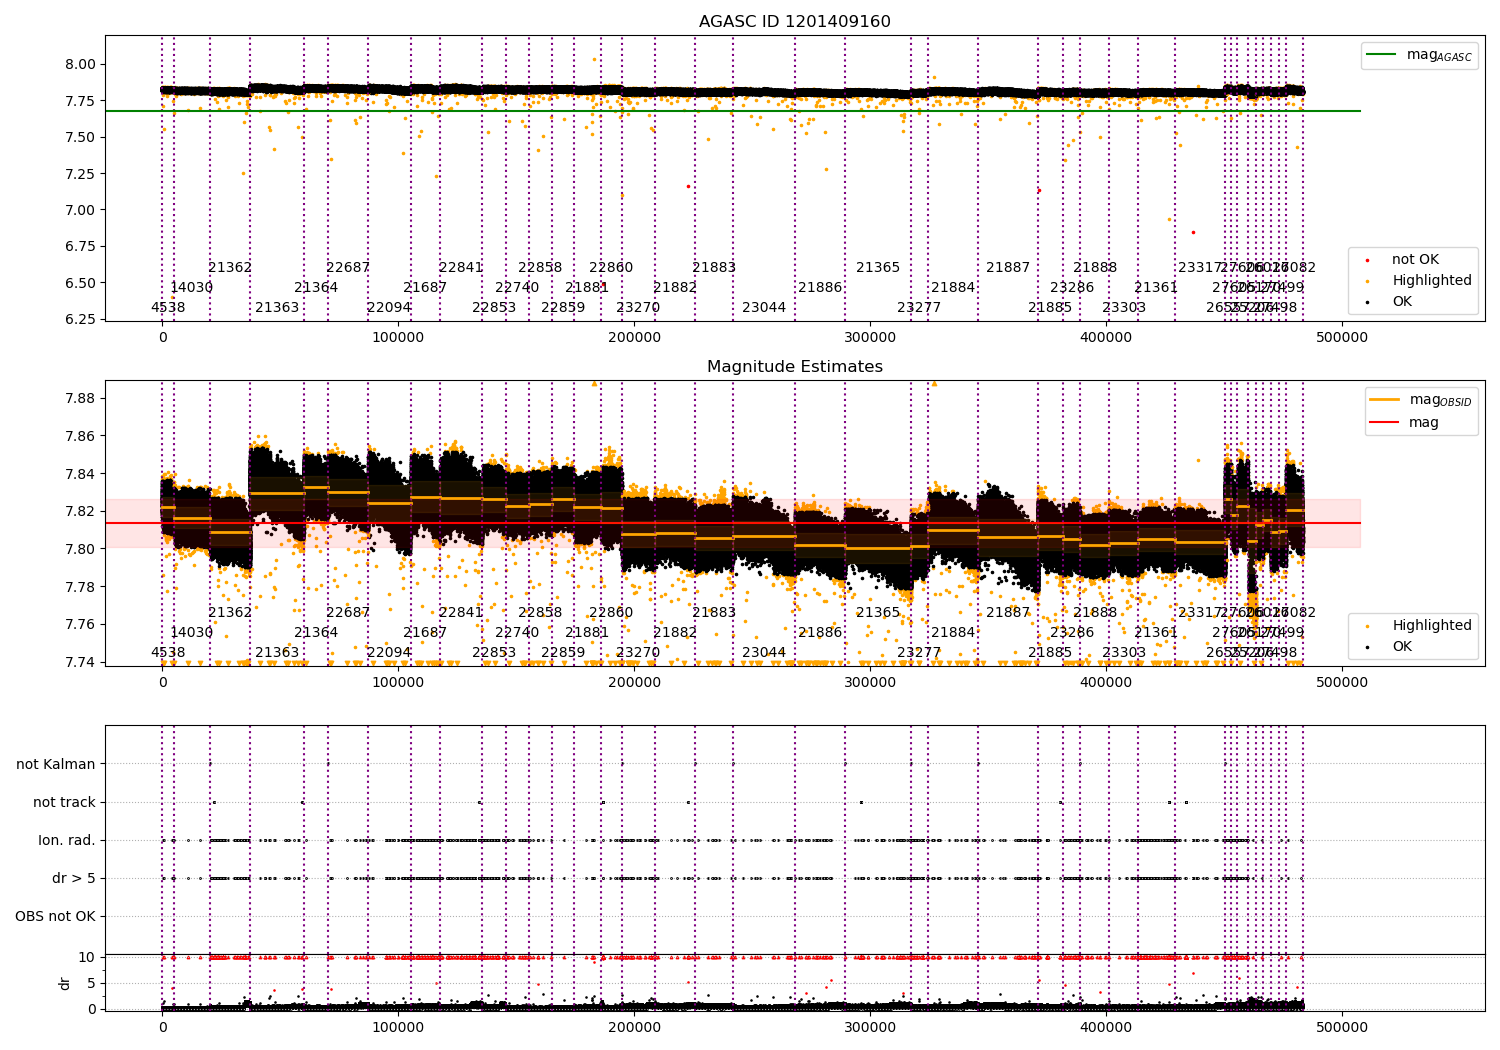Viewport: 1500px width, 1050px height.
Task: Click the 7.88 tick in Magnitude Estimates plot
Action: (81, 399)
